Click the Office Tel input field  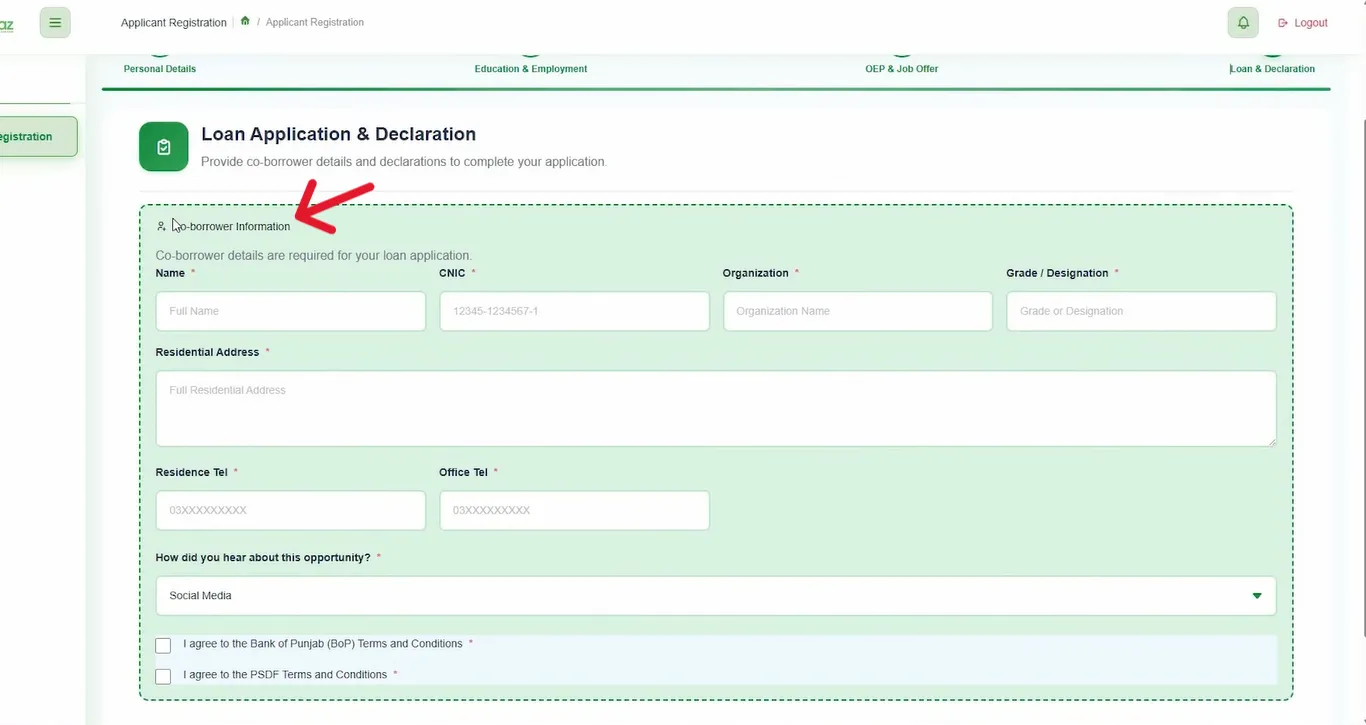point(574,510)
